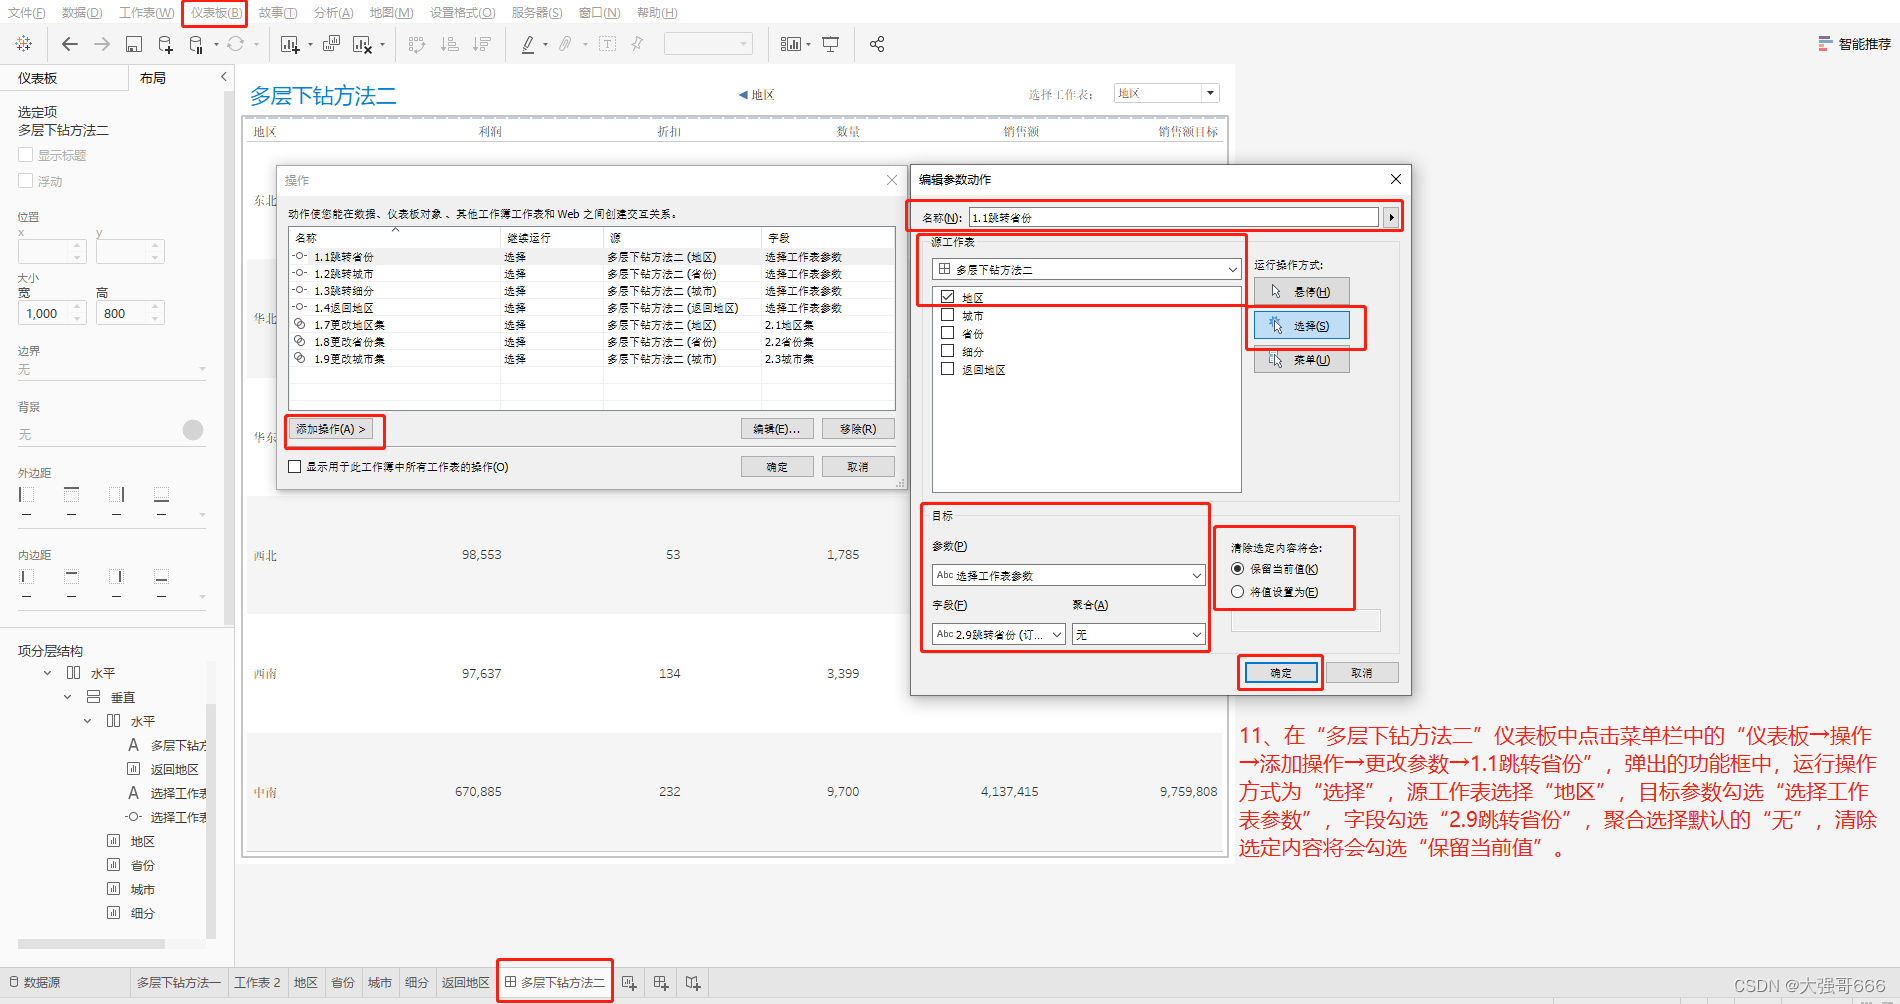Click the new worksheet icon in toolbar
1900x1004 pixels.
click(x=290, y=44)
